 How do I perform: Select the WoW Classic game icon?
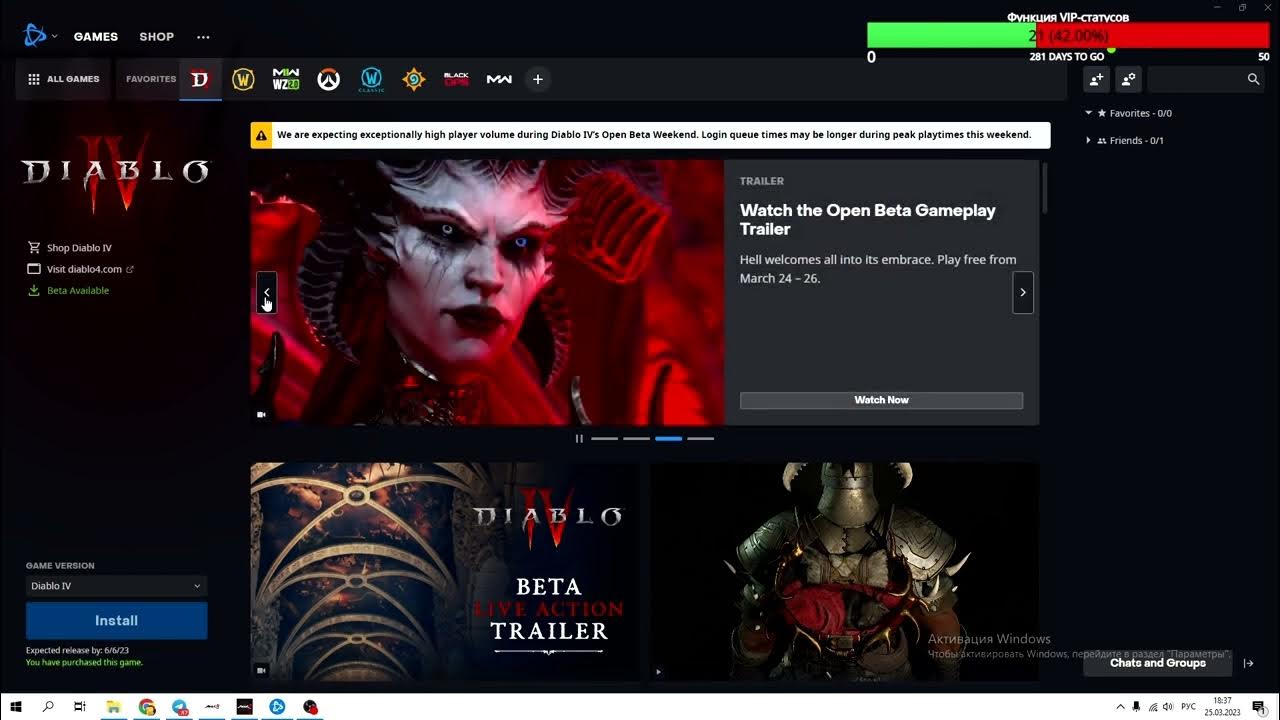pos(371,79)
